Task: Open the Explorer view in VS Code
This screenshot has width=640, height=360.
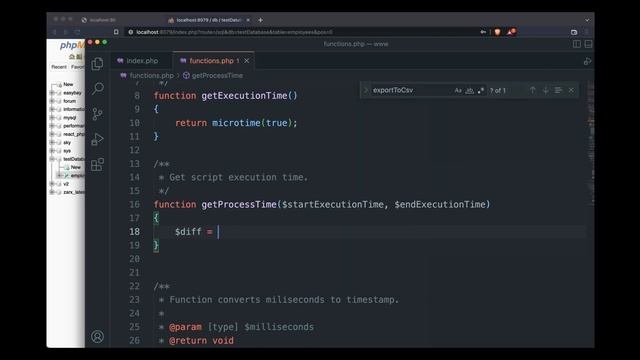Action: pyautogui.click(x=97, y=64)
